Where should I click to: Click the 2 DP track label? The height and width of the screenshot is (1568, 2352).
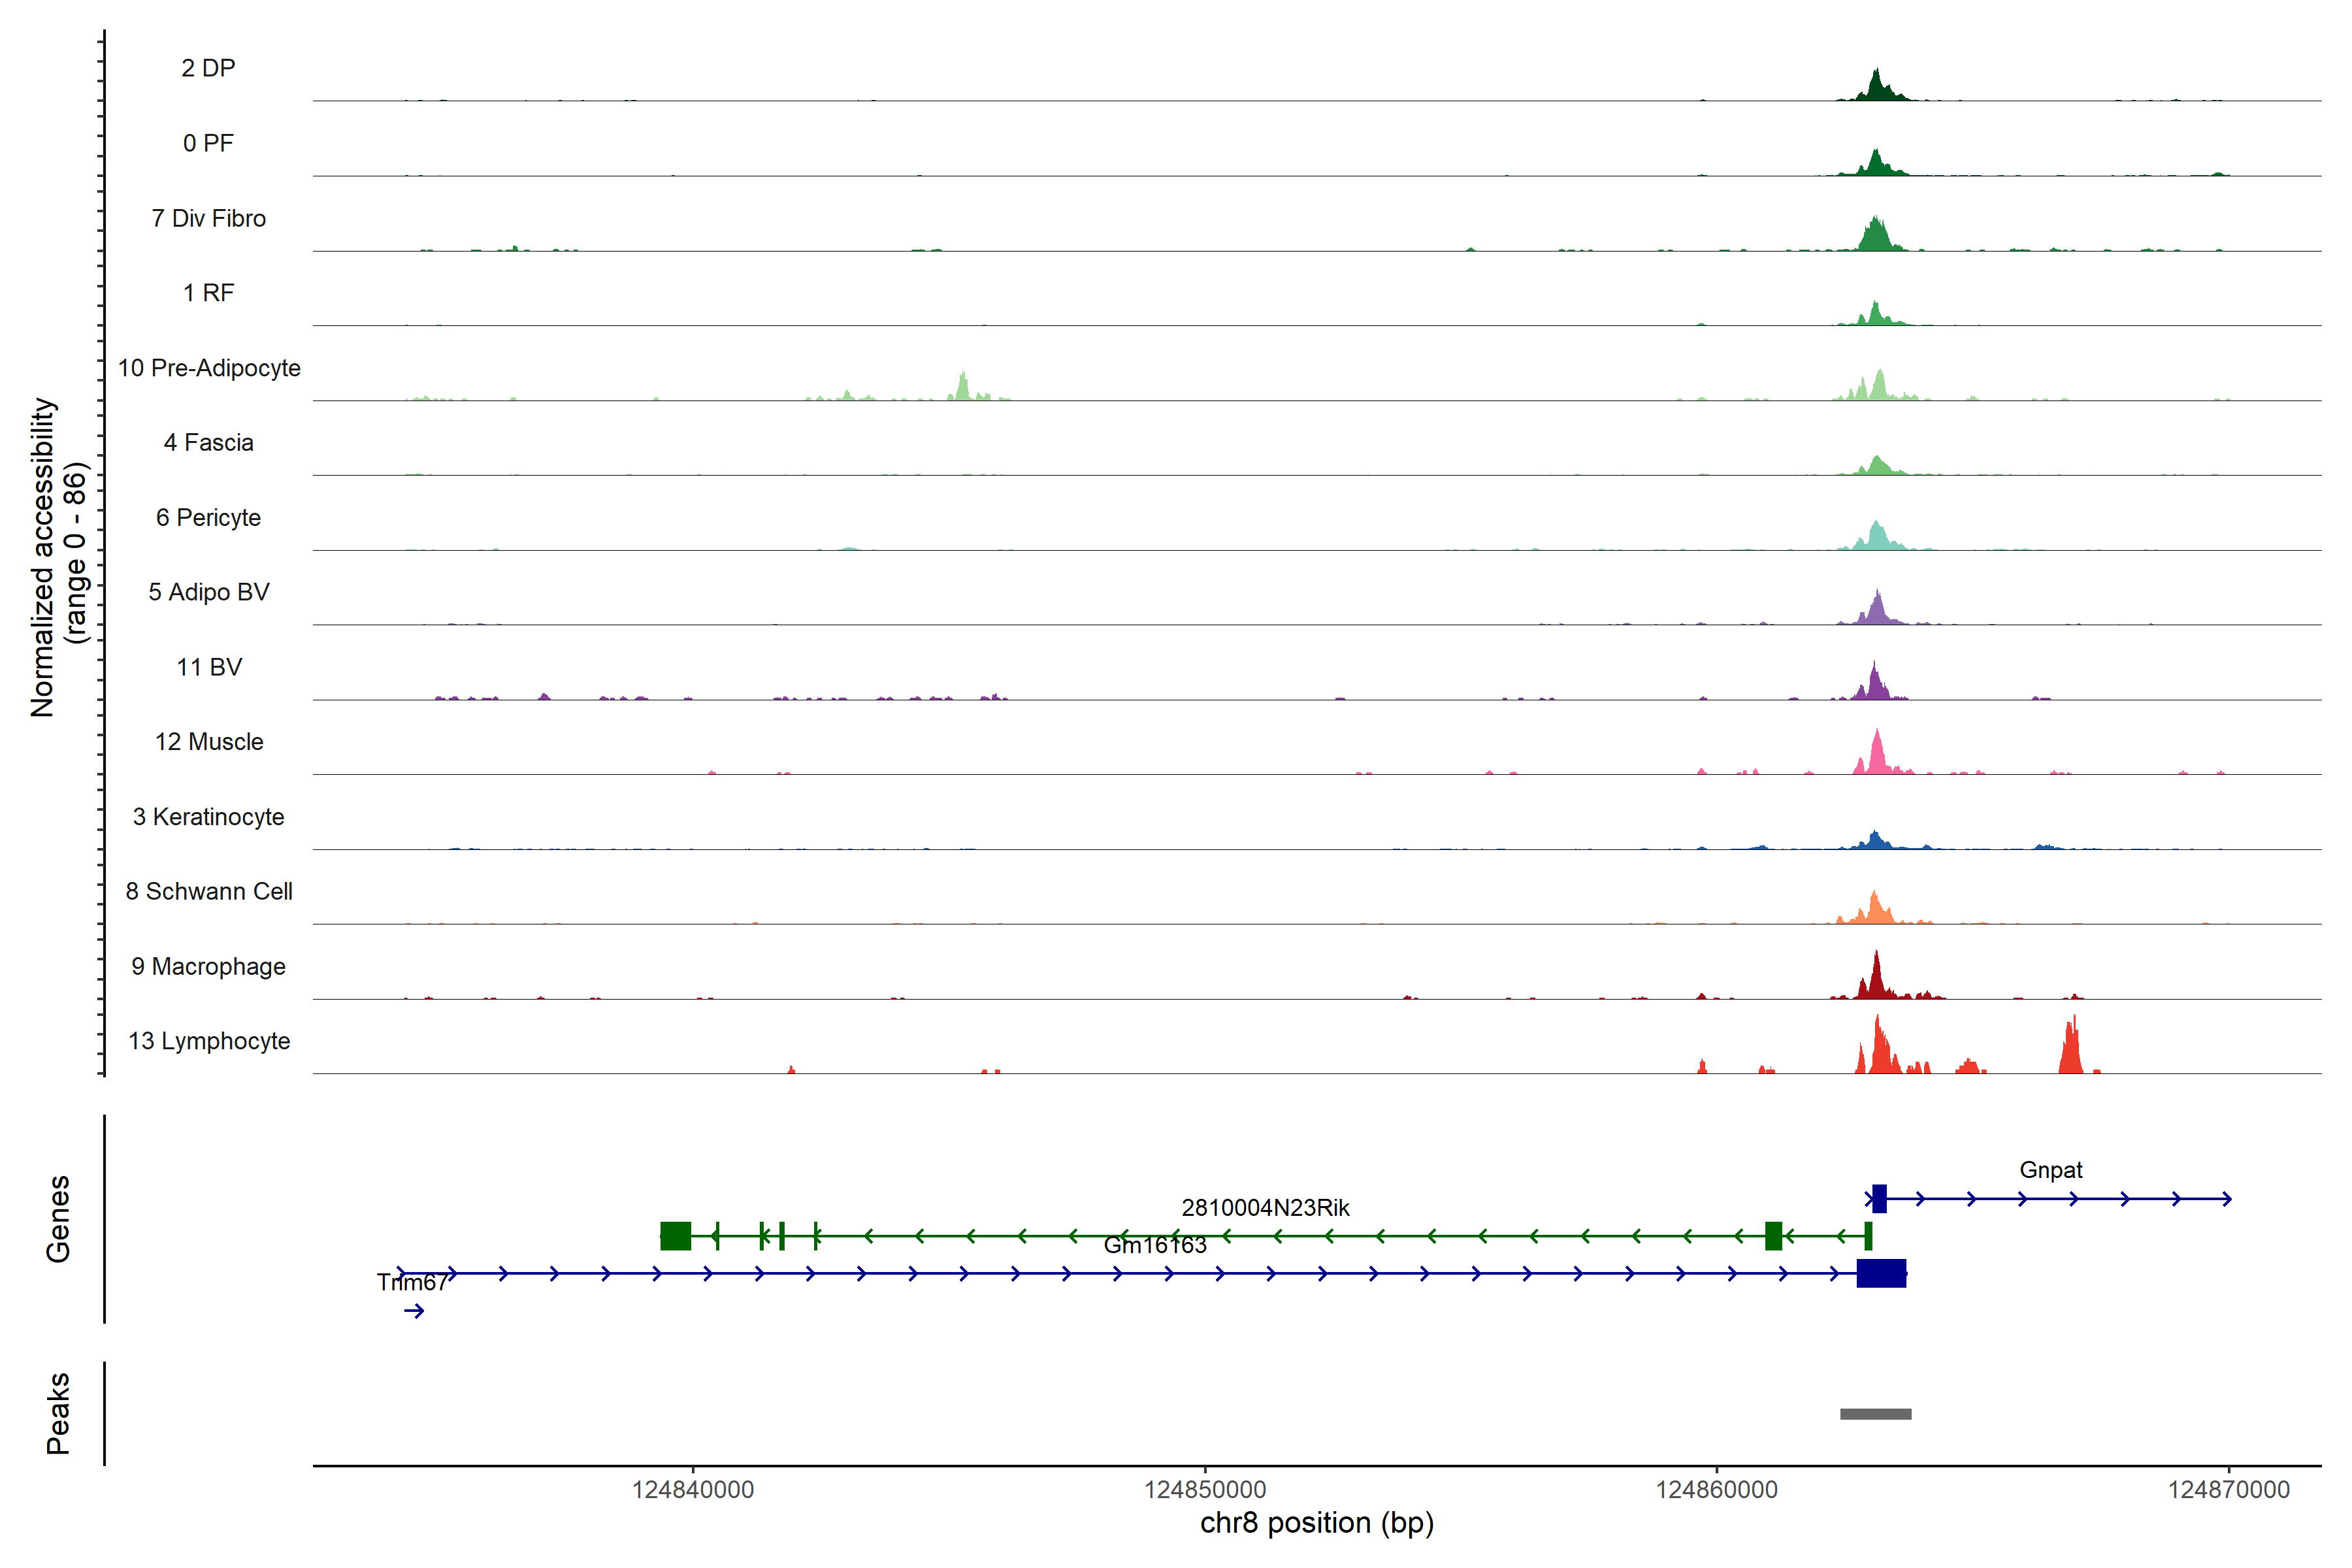pos(208,68)
